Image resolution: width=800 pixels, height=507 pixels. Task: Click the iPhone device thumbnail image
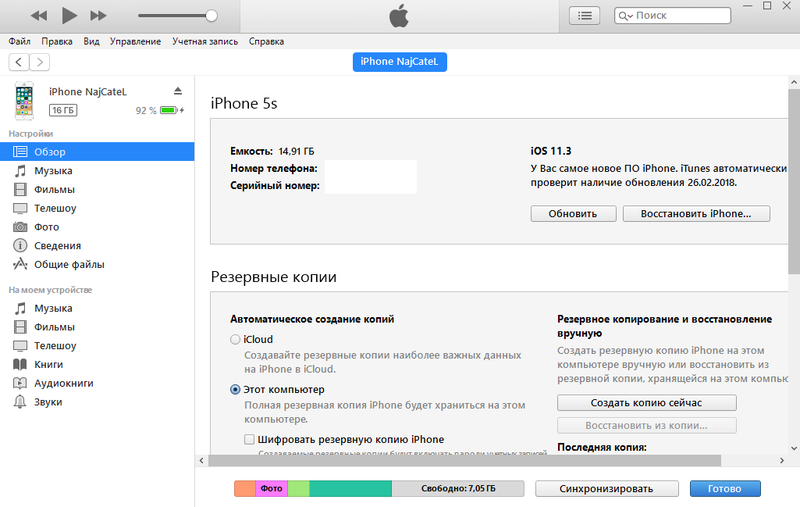pos(24,100)
